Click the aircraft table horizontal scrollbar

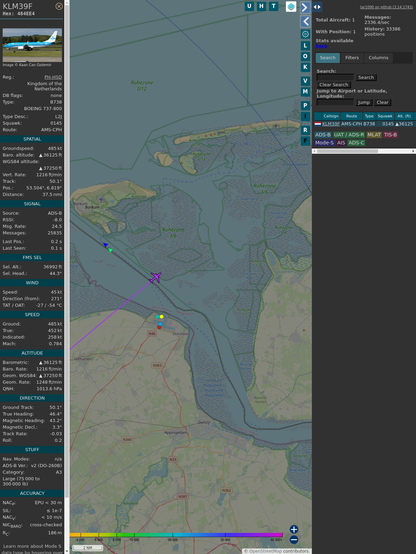364,151
